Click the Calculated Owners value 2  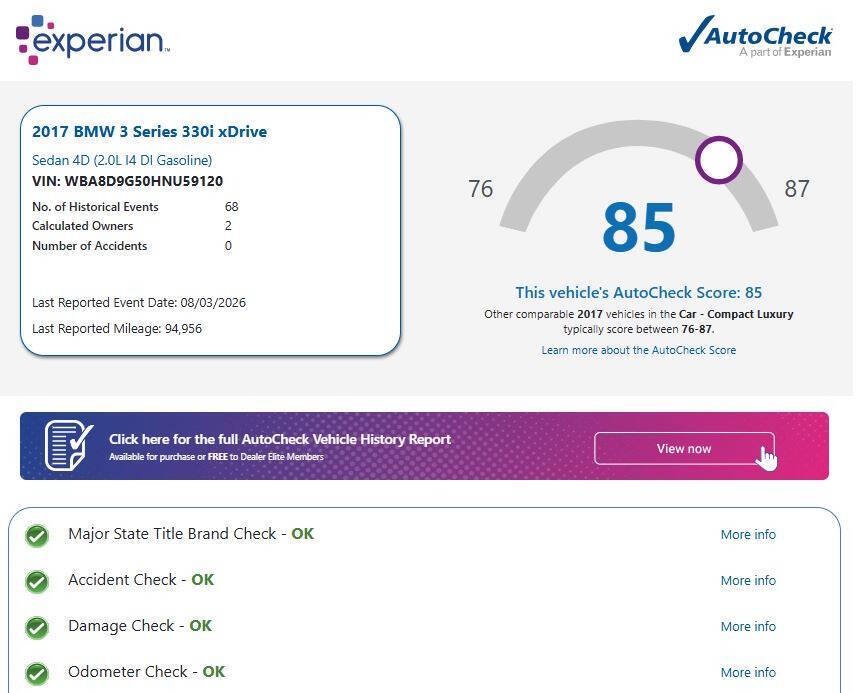coord(228,226)
